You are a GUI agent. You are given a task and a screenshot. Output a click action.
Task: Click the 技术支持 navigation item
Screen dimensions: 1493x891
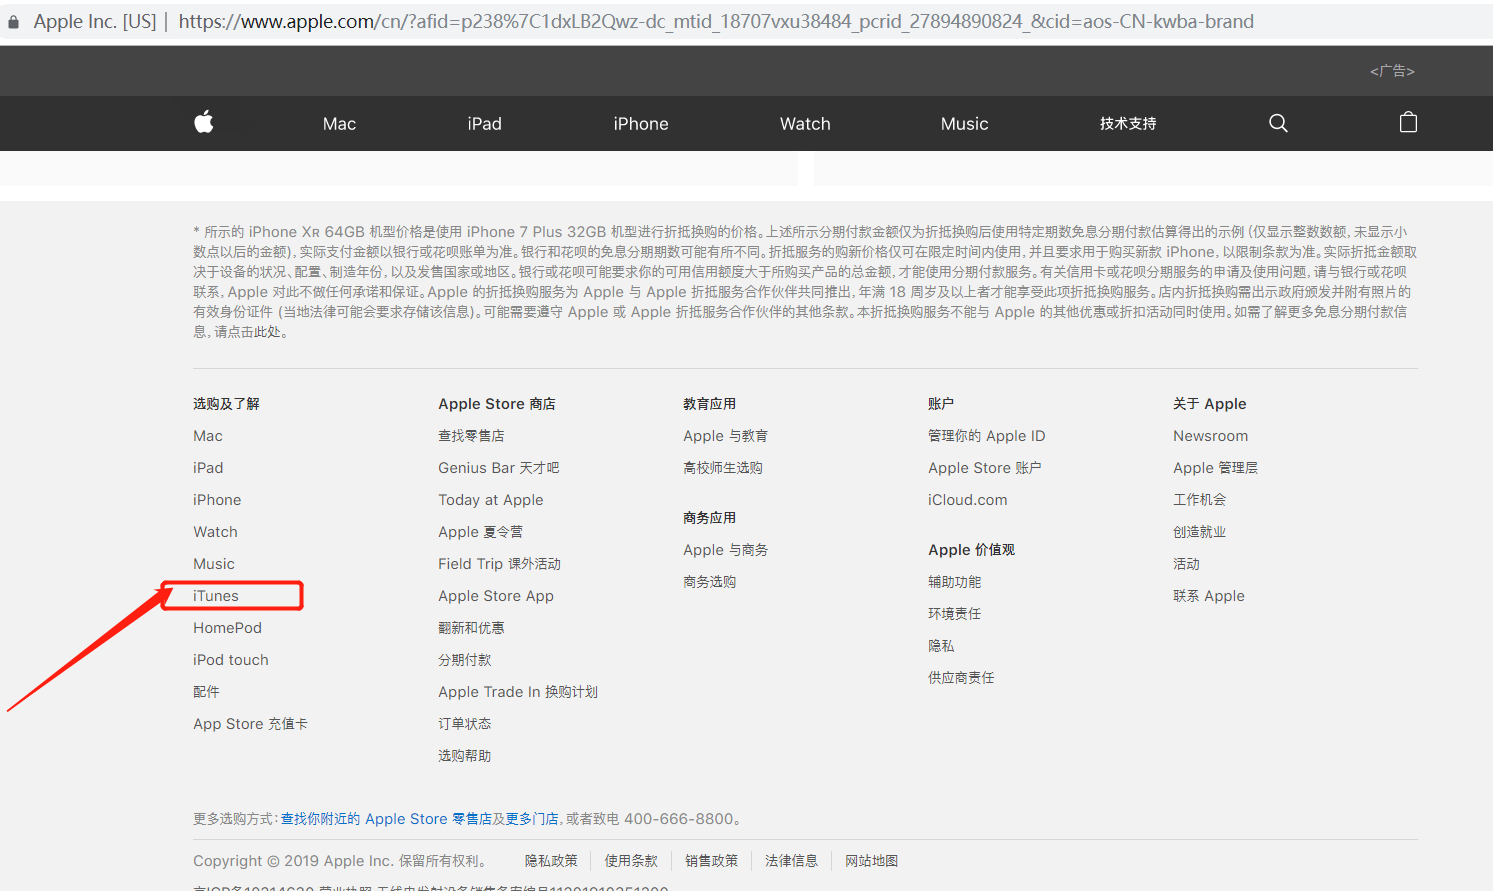pos(1128,124)
